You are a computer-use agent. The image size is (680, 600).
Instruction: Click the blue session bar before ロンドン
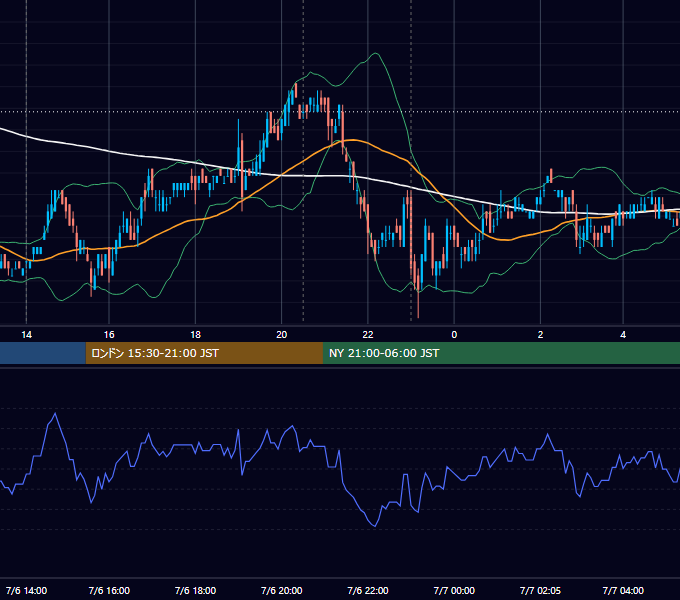pos(43,353)
